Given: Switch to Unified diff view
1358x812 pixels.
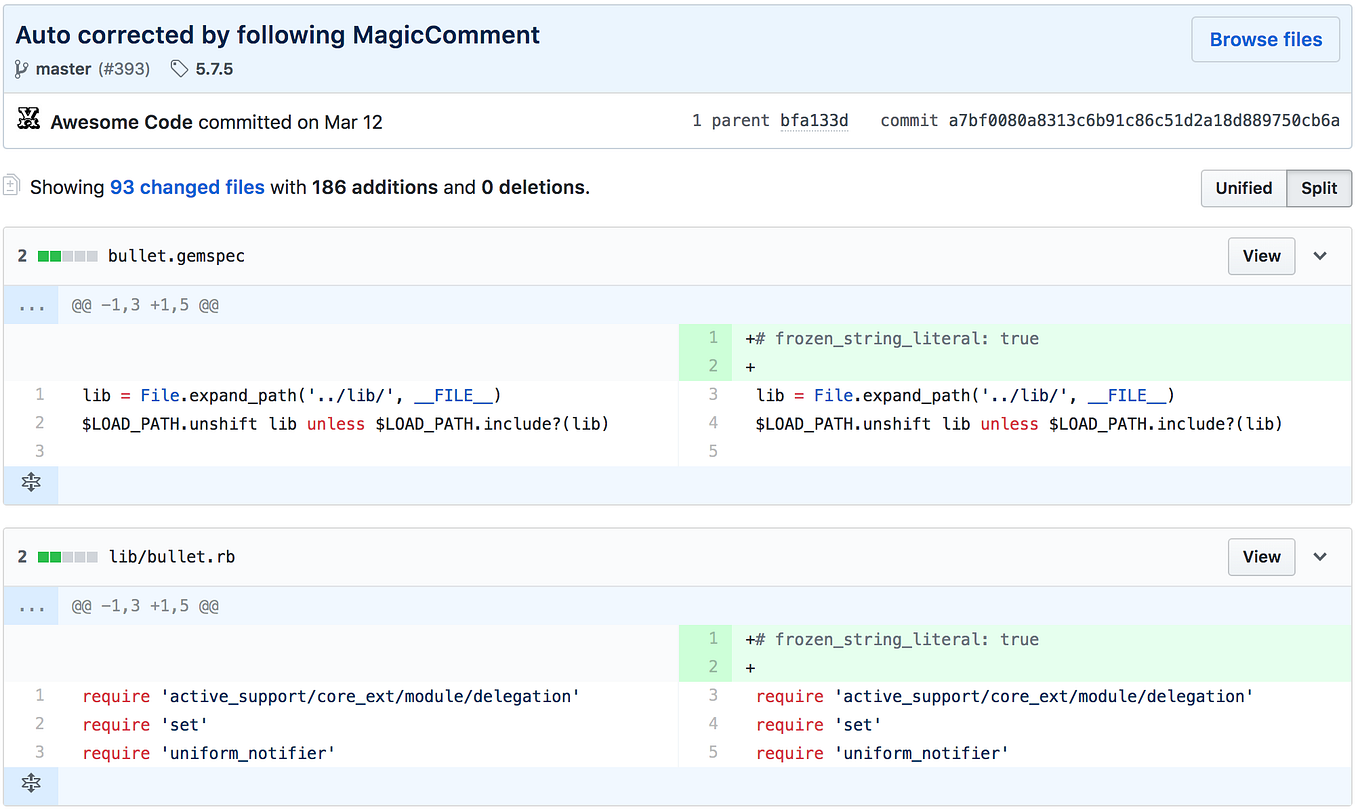Looking at the screenshot, I should tap(1243, 188).
